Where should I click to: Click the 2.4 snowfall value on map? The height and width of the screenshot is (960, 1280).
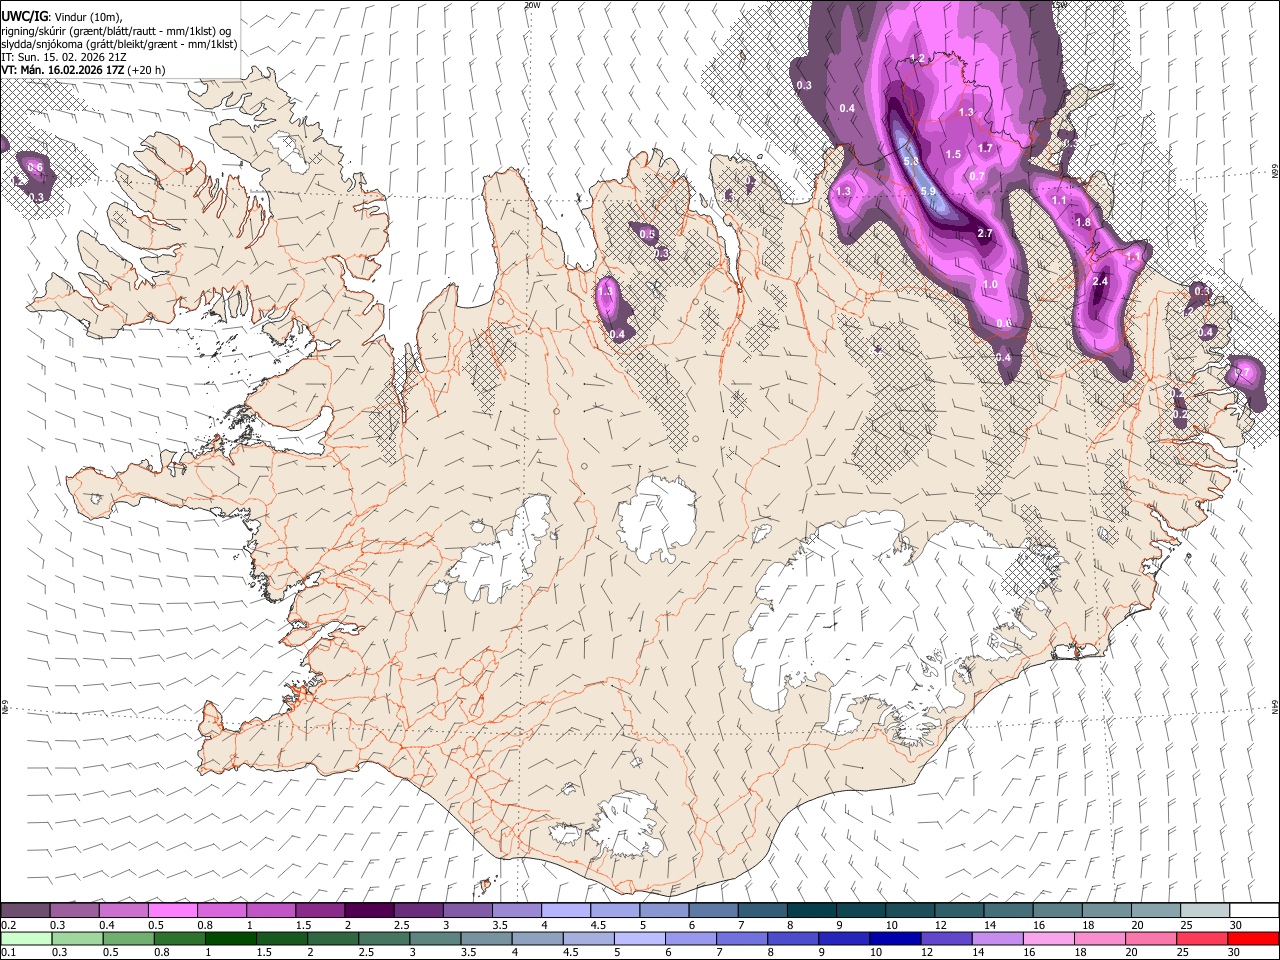click(1100, 281)
